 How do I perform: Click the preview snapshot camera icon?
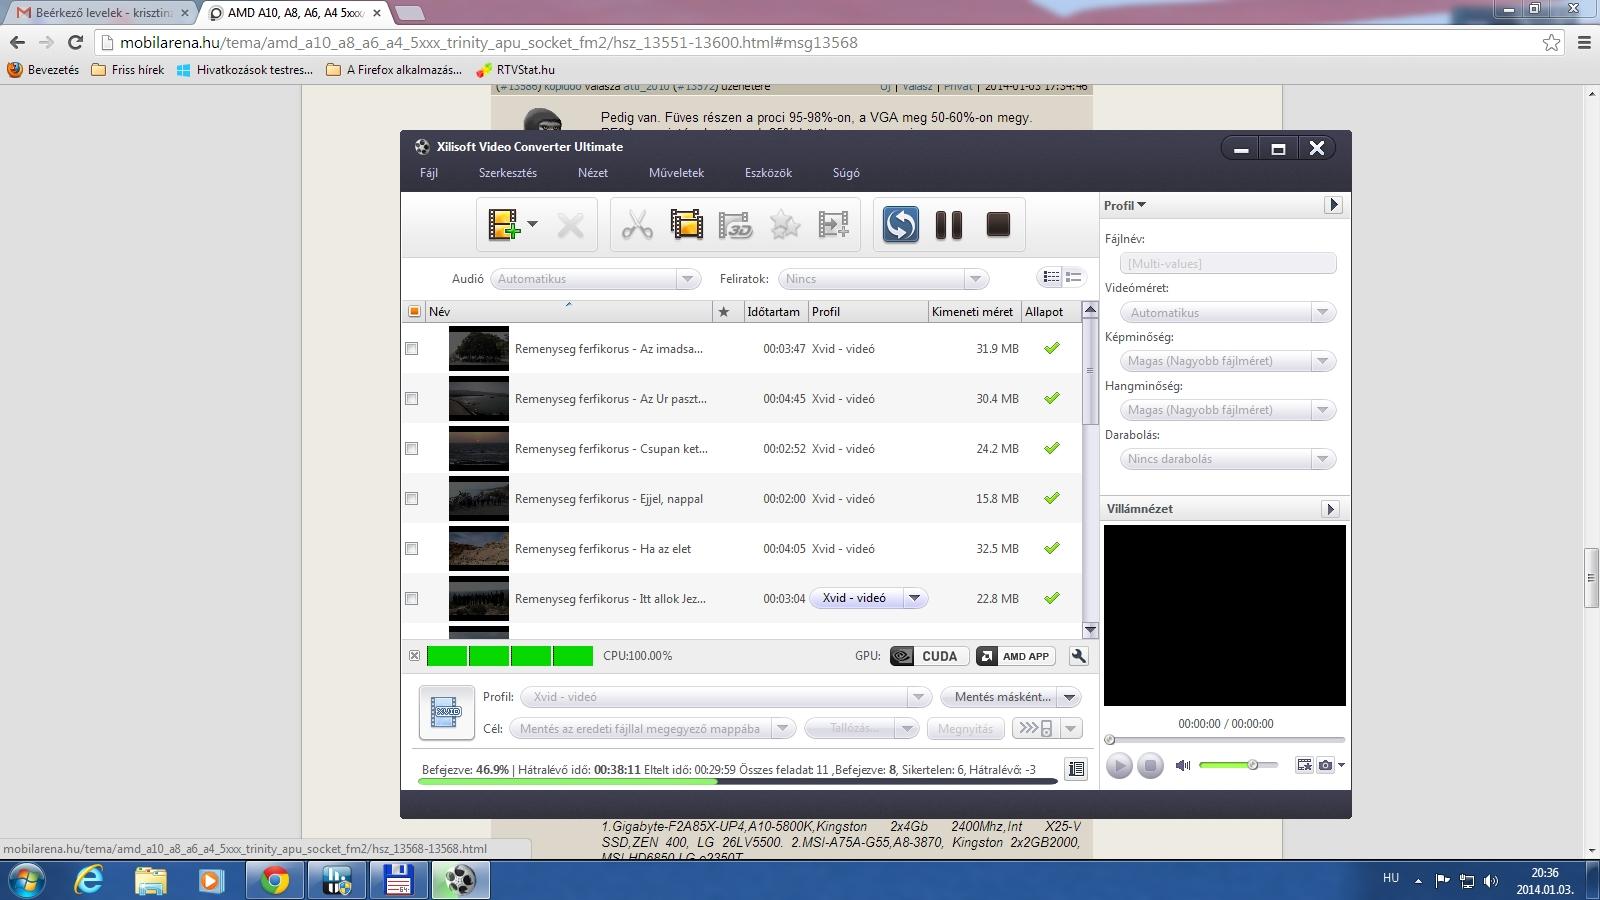pyautogui.click(x=1326, y=765)
